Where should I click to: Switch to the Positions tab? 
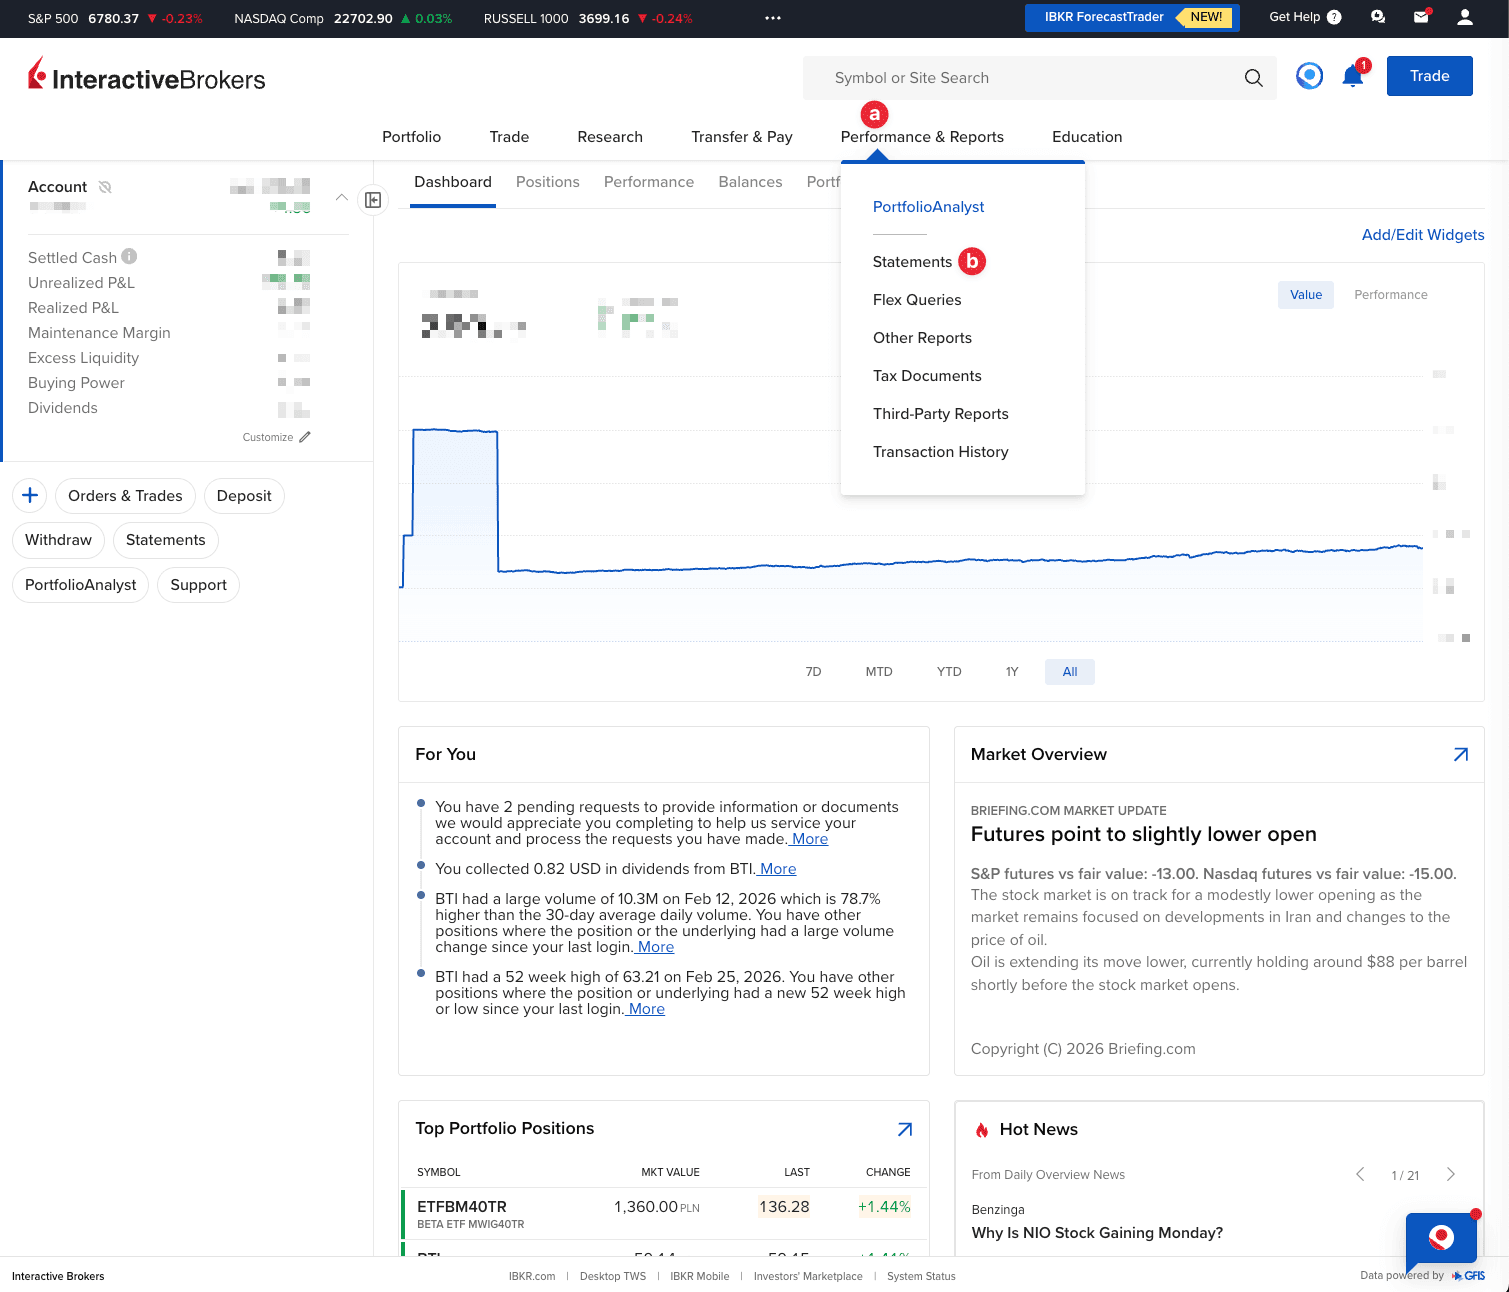[547, 182]
